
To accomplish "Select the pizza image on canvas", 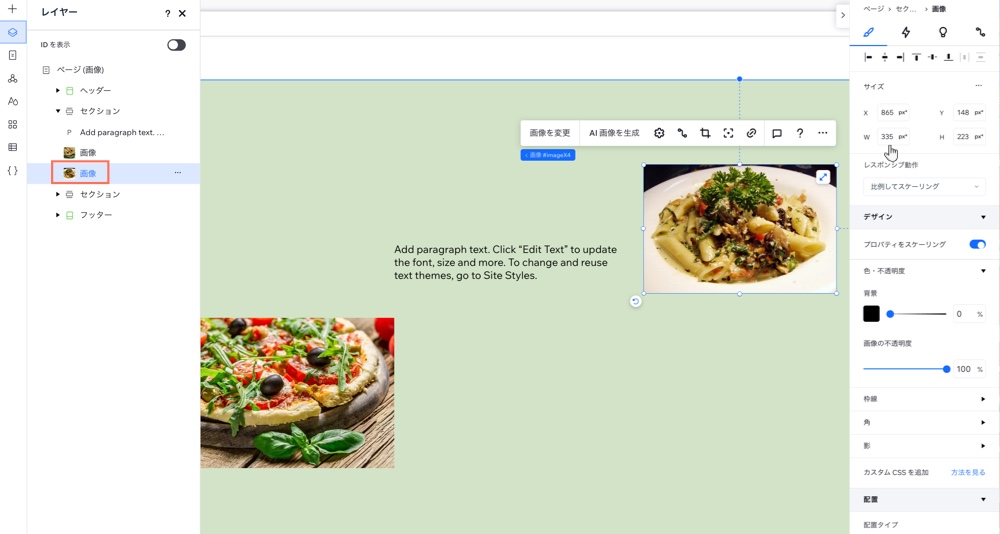I will [297, 392].
